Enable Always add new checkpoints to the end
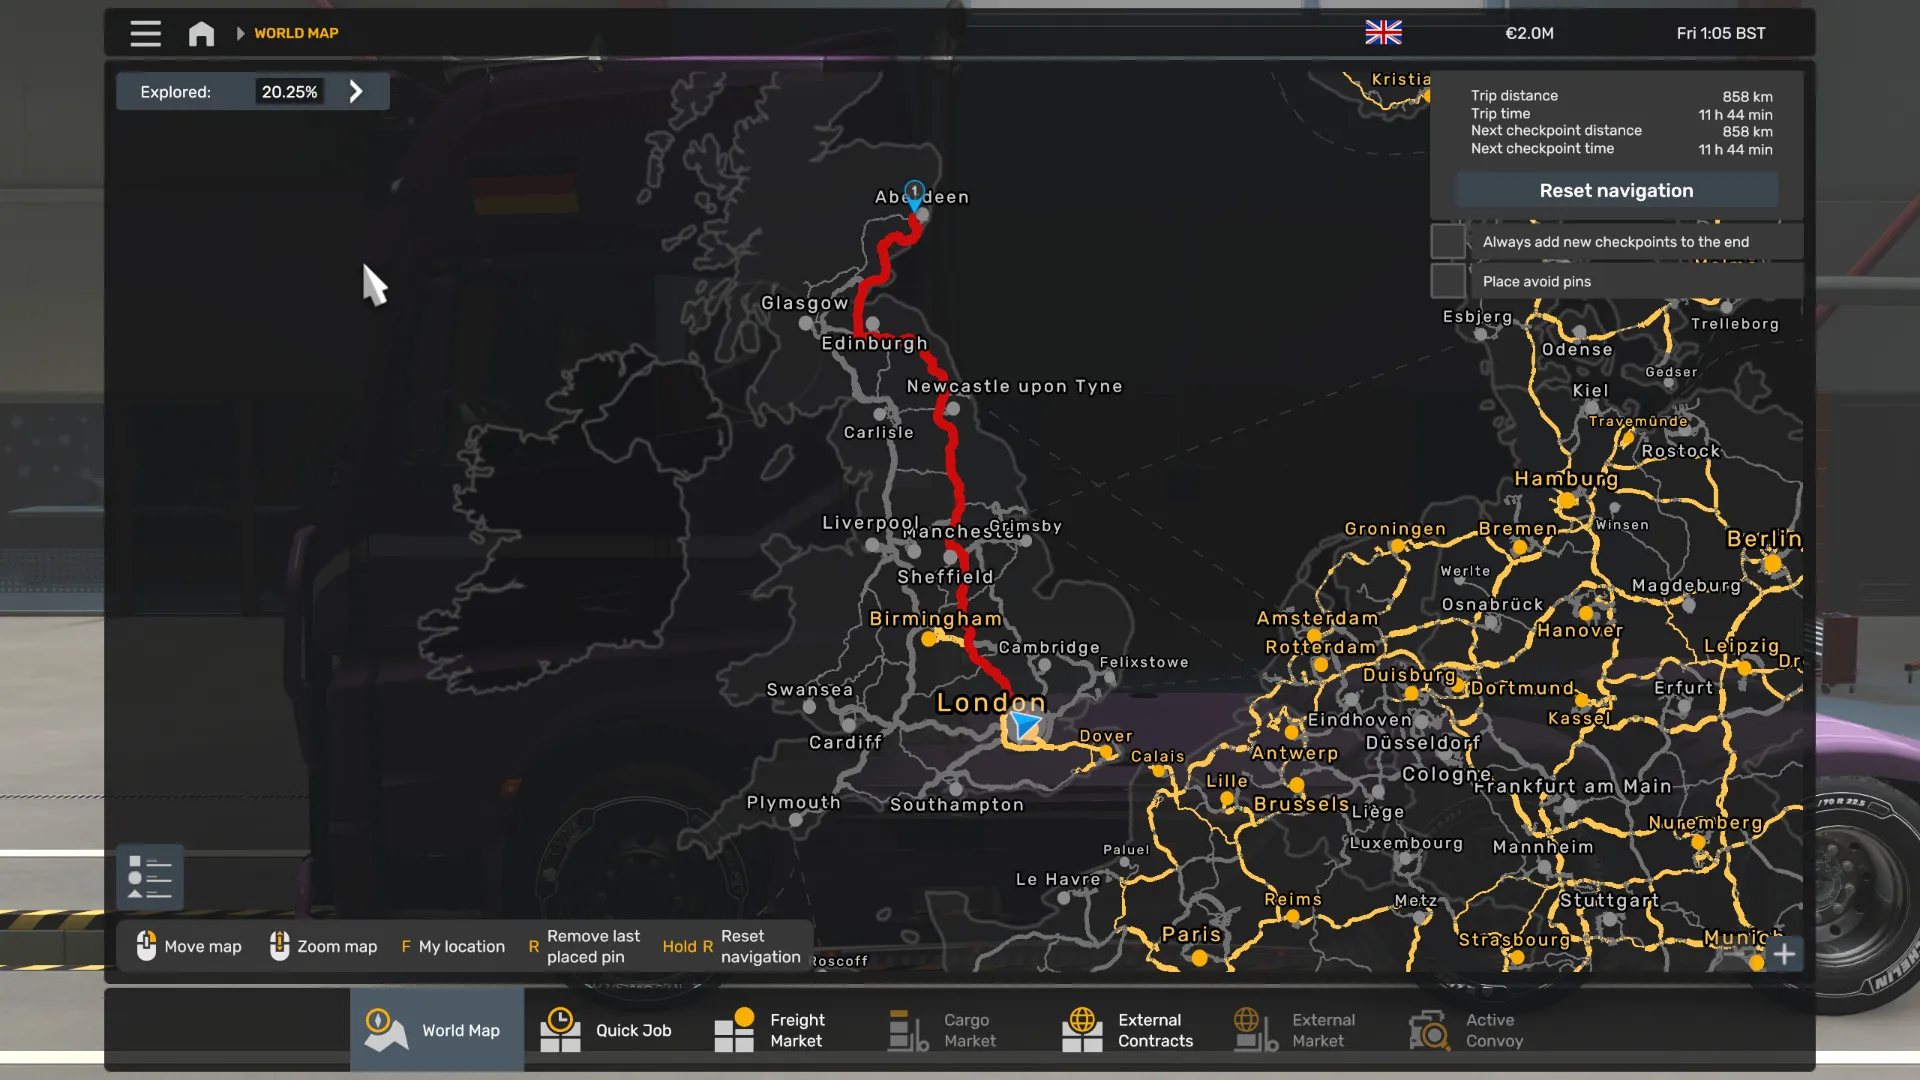 [x=1448, y=241]
